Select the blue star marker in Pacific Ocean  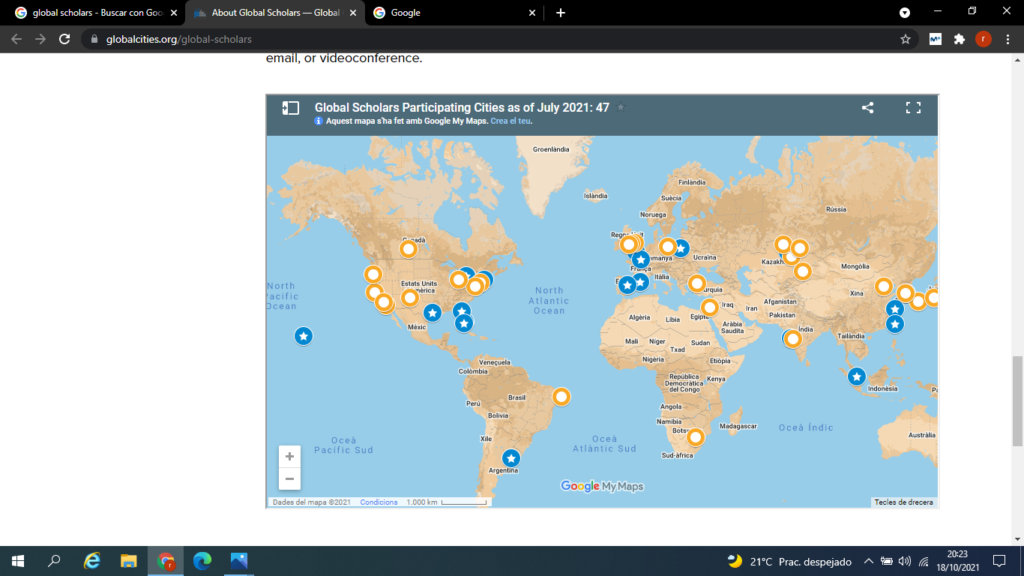[303, 336]
